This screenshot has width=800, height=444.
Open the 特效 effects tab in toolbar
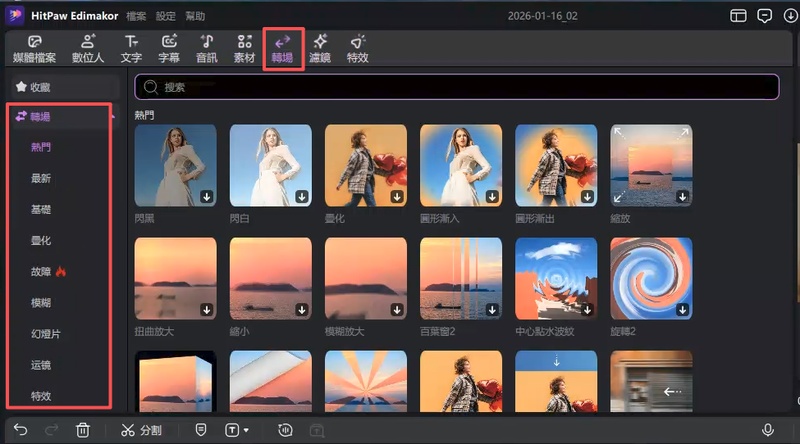358,49
